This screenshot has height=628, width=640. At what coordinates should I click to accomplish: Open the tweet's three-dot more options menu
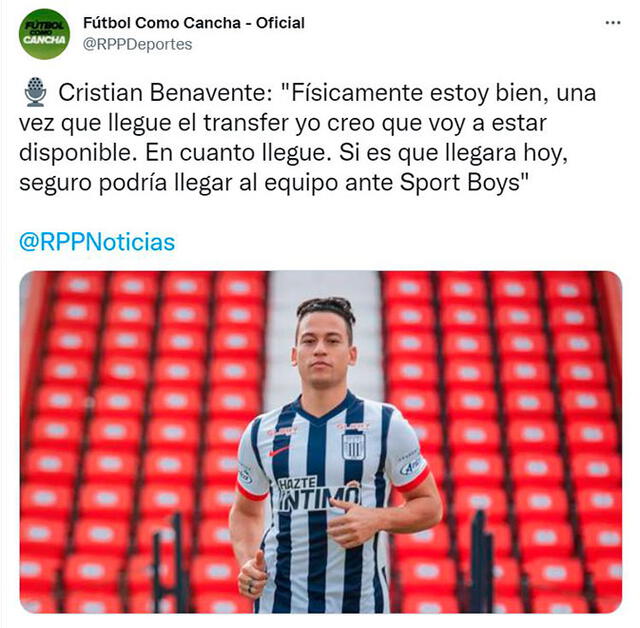pyautogui.click(x=613, y=23)
